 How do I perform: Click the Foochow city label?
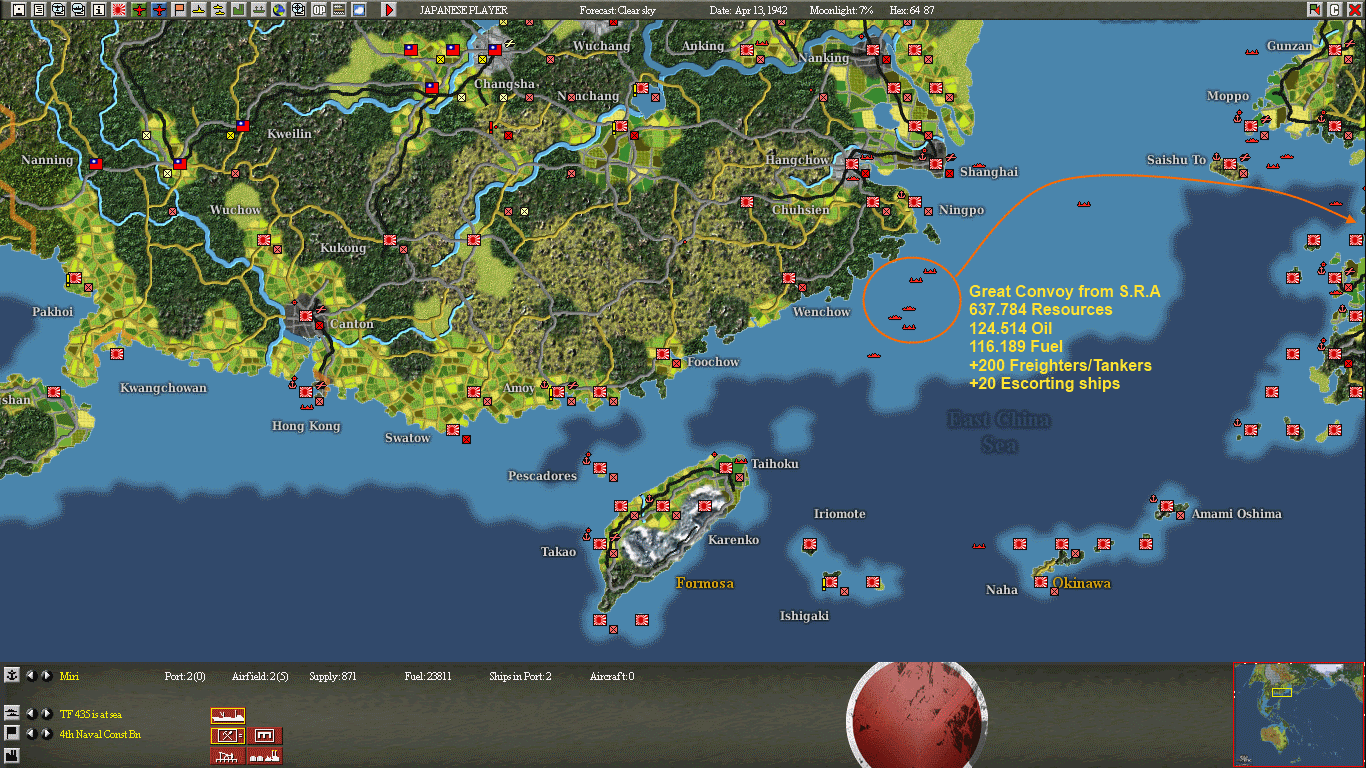(713, 362)
